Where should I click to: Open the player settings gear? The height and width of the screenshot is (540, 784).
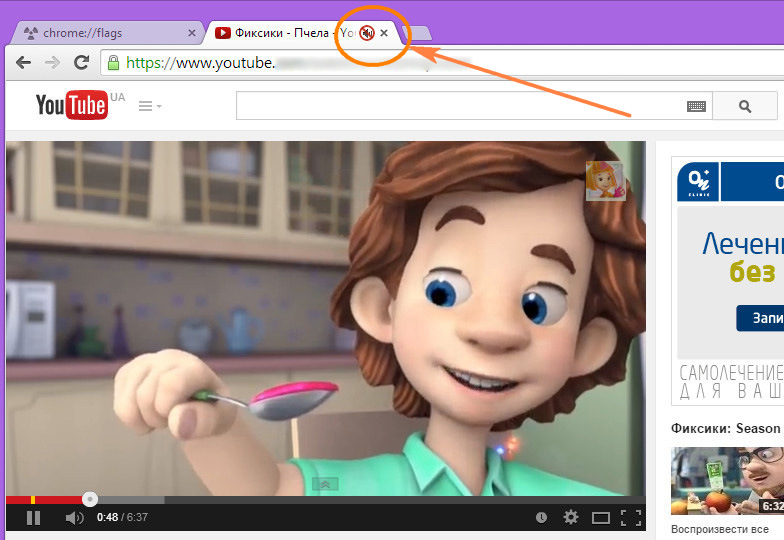(x=570, y=517)
